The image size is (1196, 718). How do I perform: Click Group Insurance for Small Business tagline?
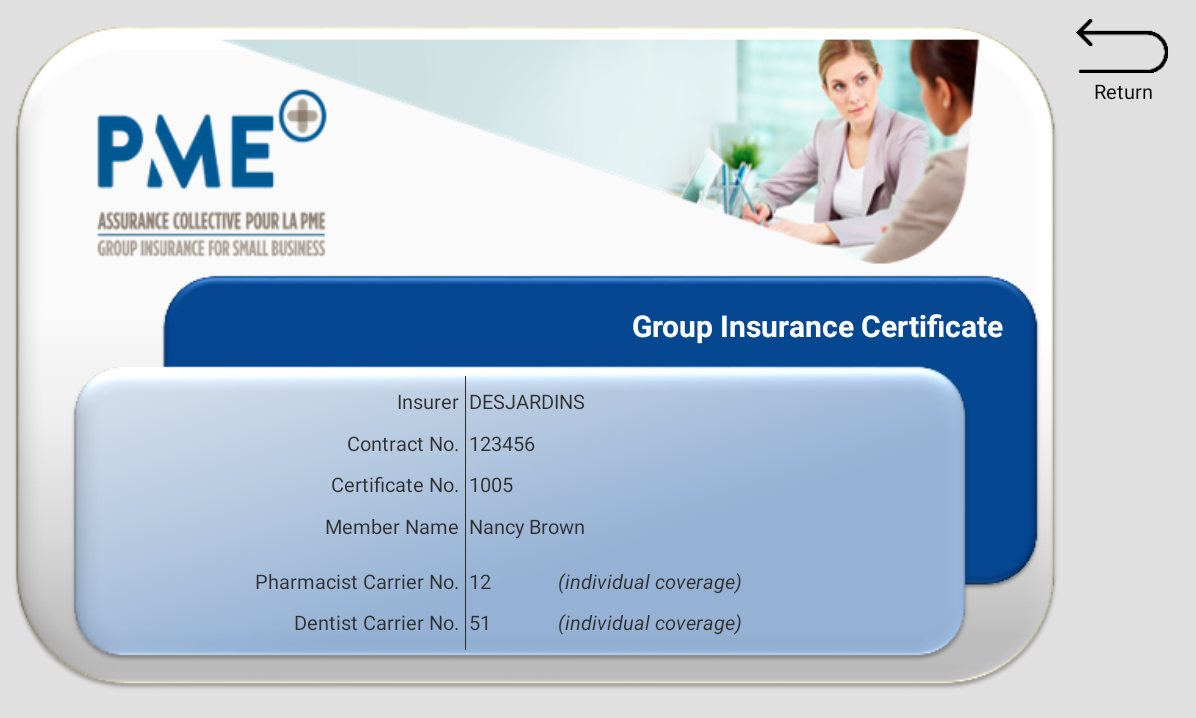click(x=211, y=248)
